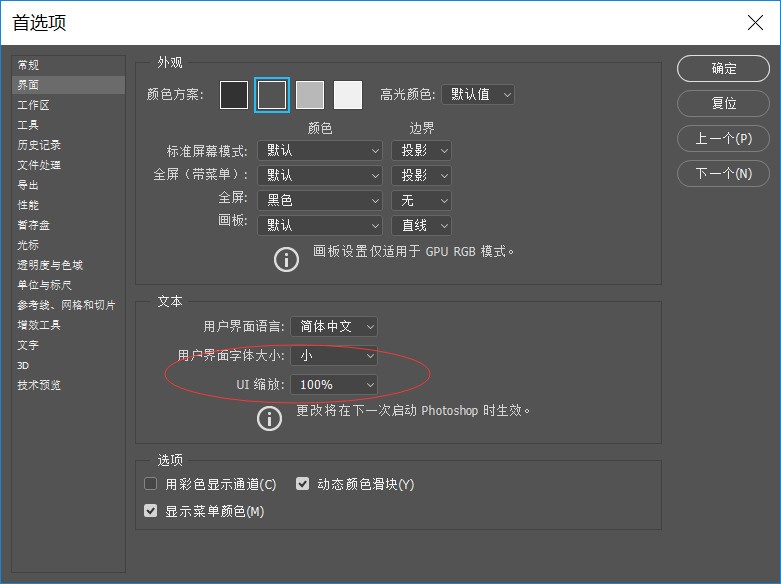
Task: Toggle the 动态颜色滑块 checkbox
Action: (303, 484)
